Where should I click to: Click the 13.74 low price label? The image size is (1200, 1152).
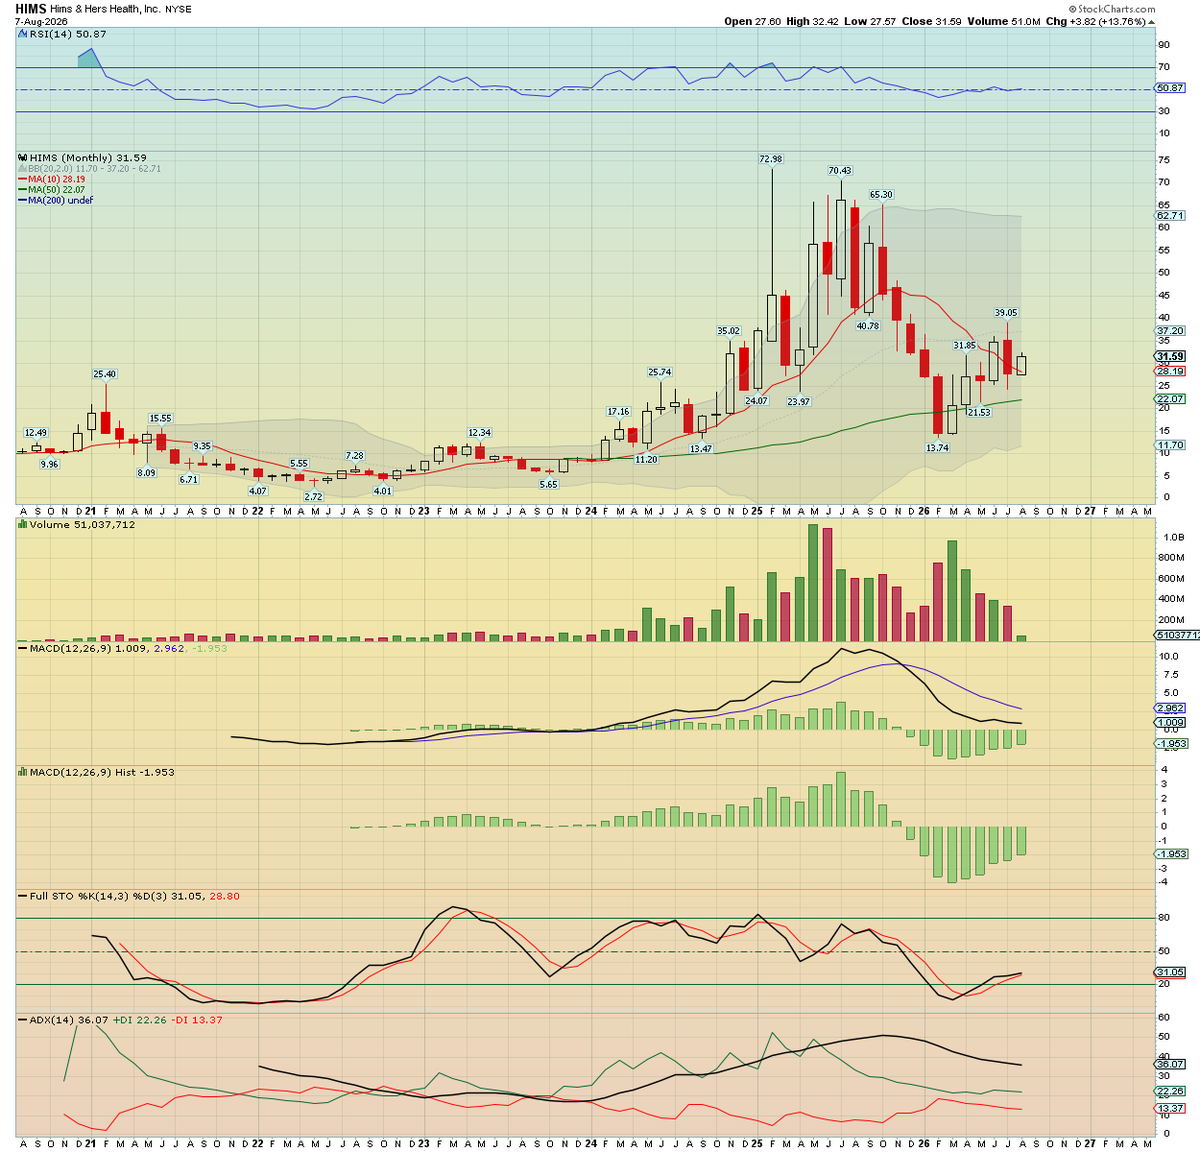[x=937, y=448]
